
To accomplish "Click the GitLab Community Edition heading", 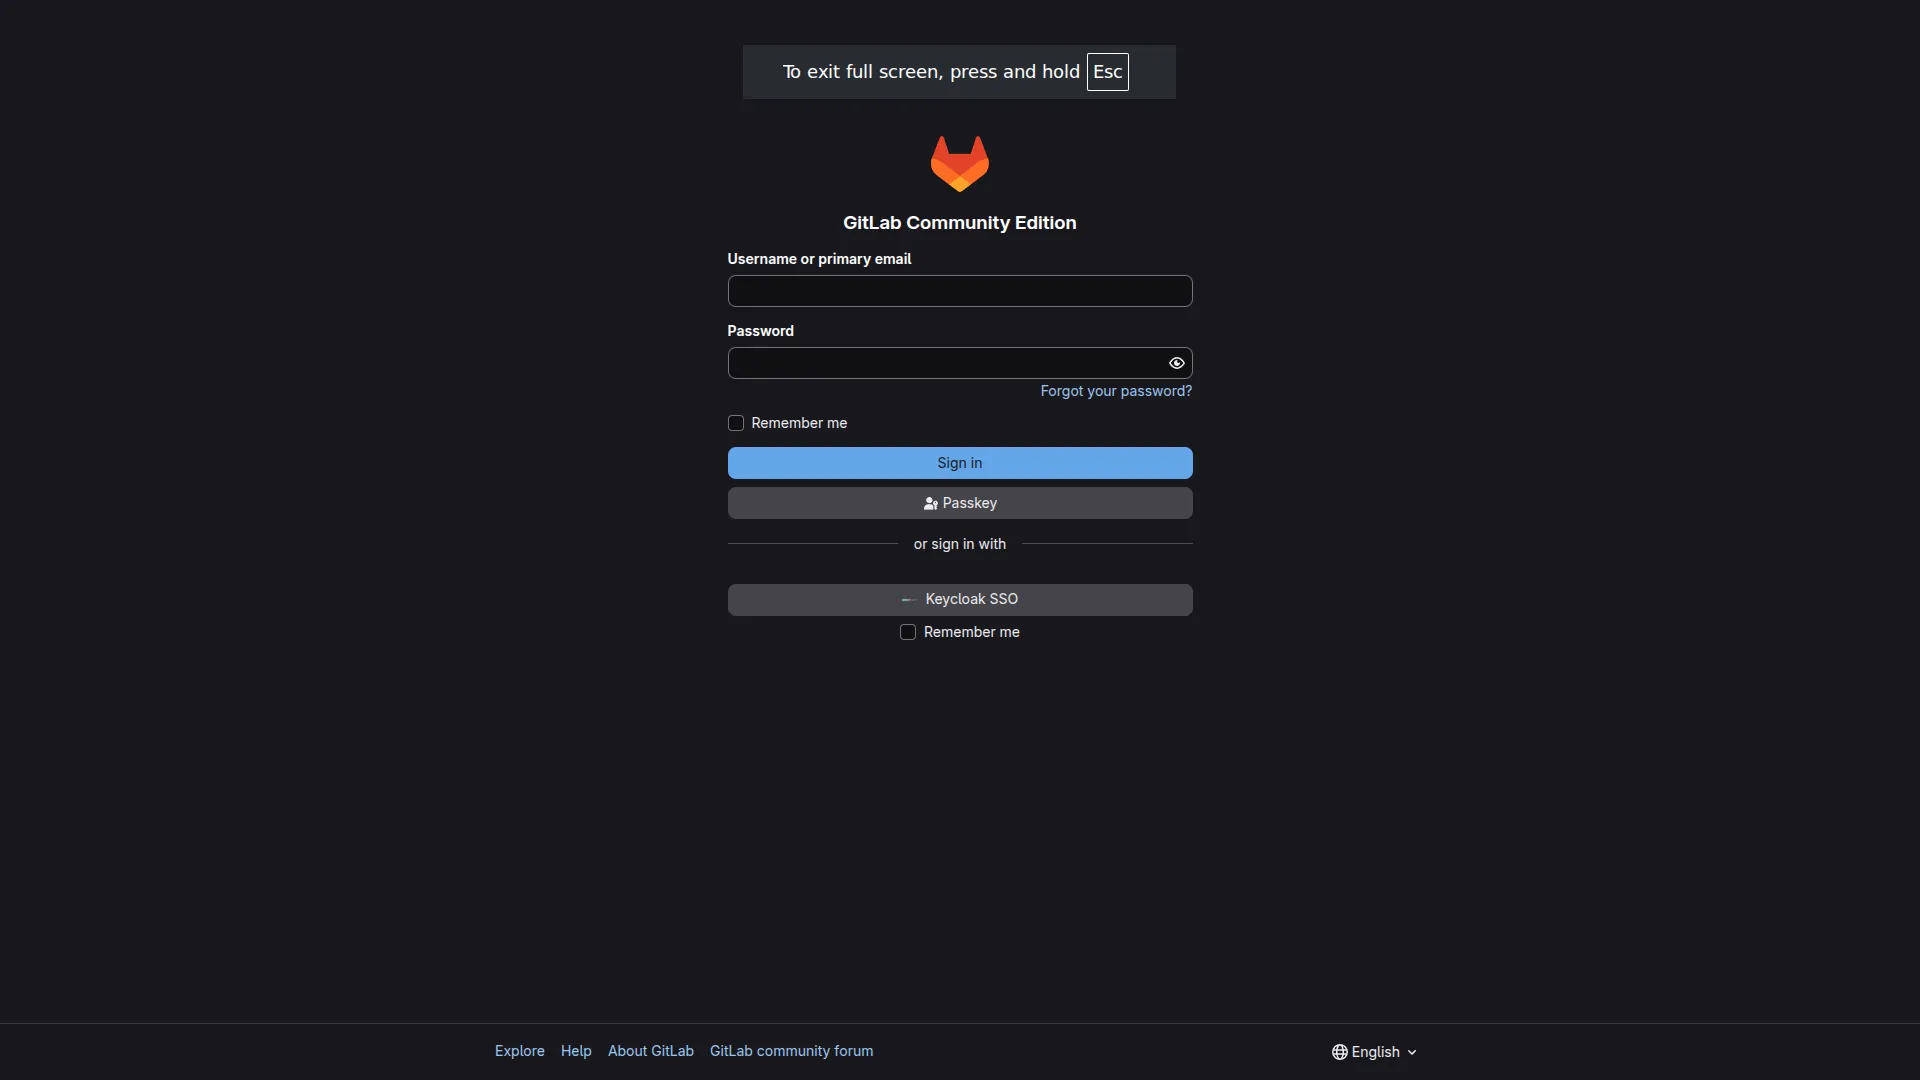I will tap(959, 223).
